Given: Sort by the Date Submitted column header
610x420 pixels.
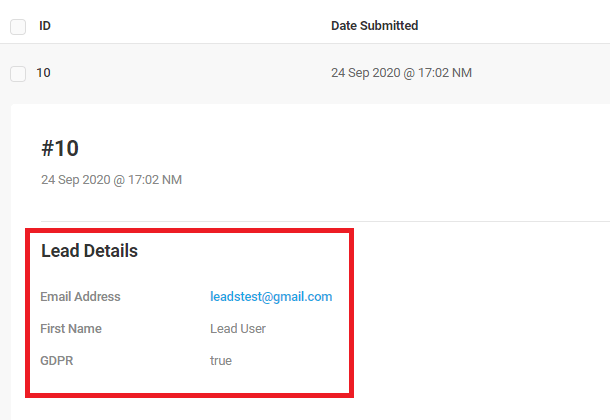Looking at the screenshot, I should pyautogui.click(x=375, y=26).
